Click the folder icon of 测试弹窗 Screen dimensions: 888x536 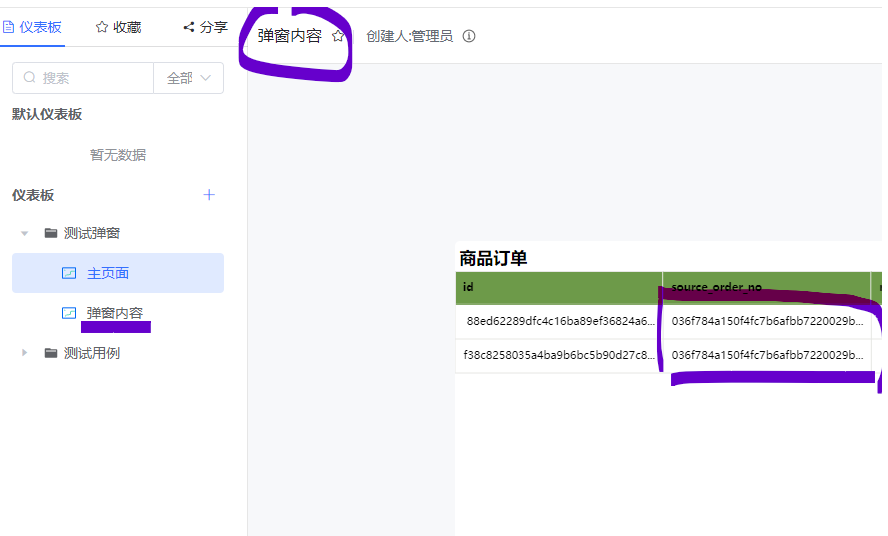[x=51, y=233]
